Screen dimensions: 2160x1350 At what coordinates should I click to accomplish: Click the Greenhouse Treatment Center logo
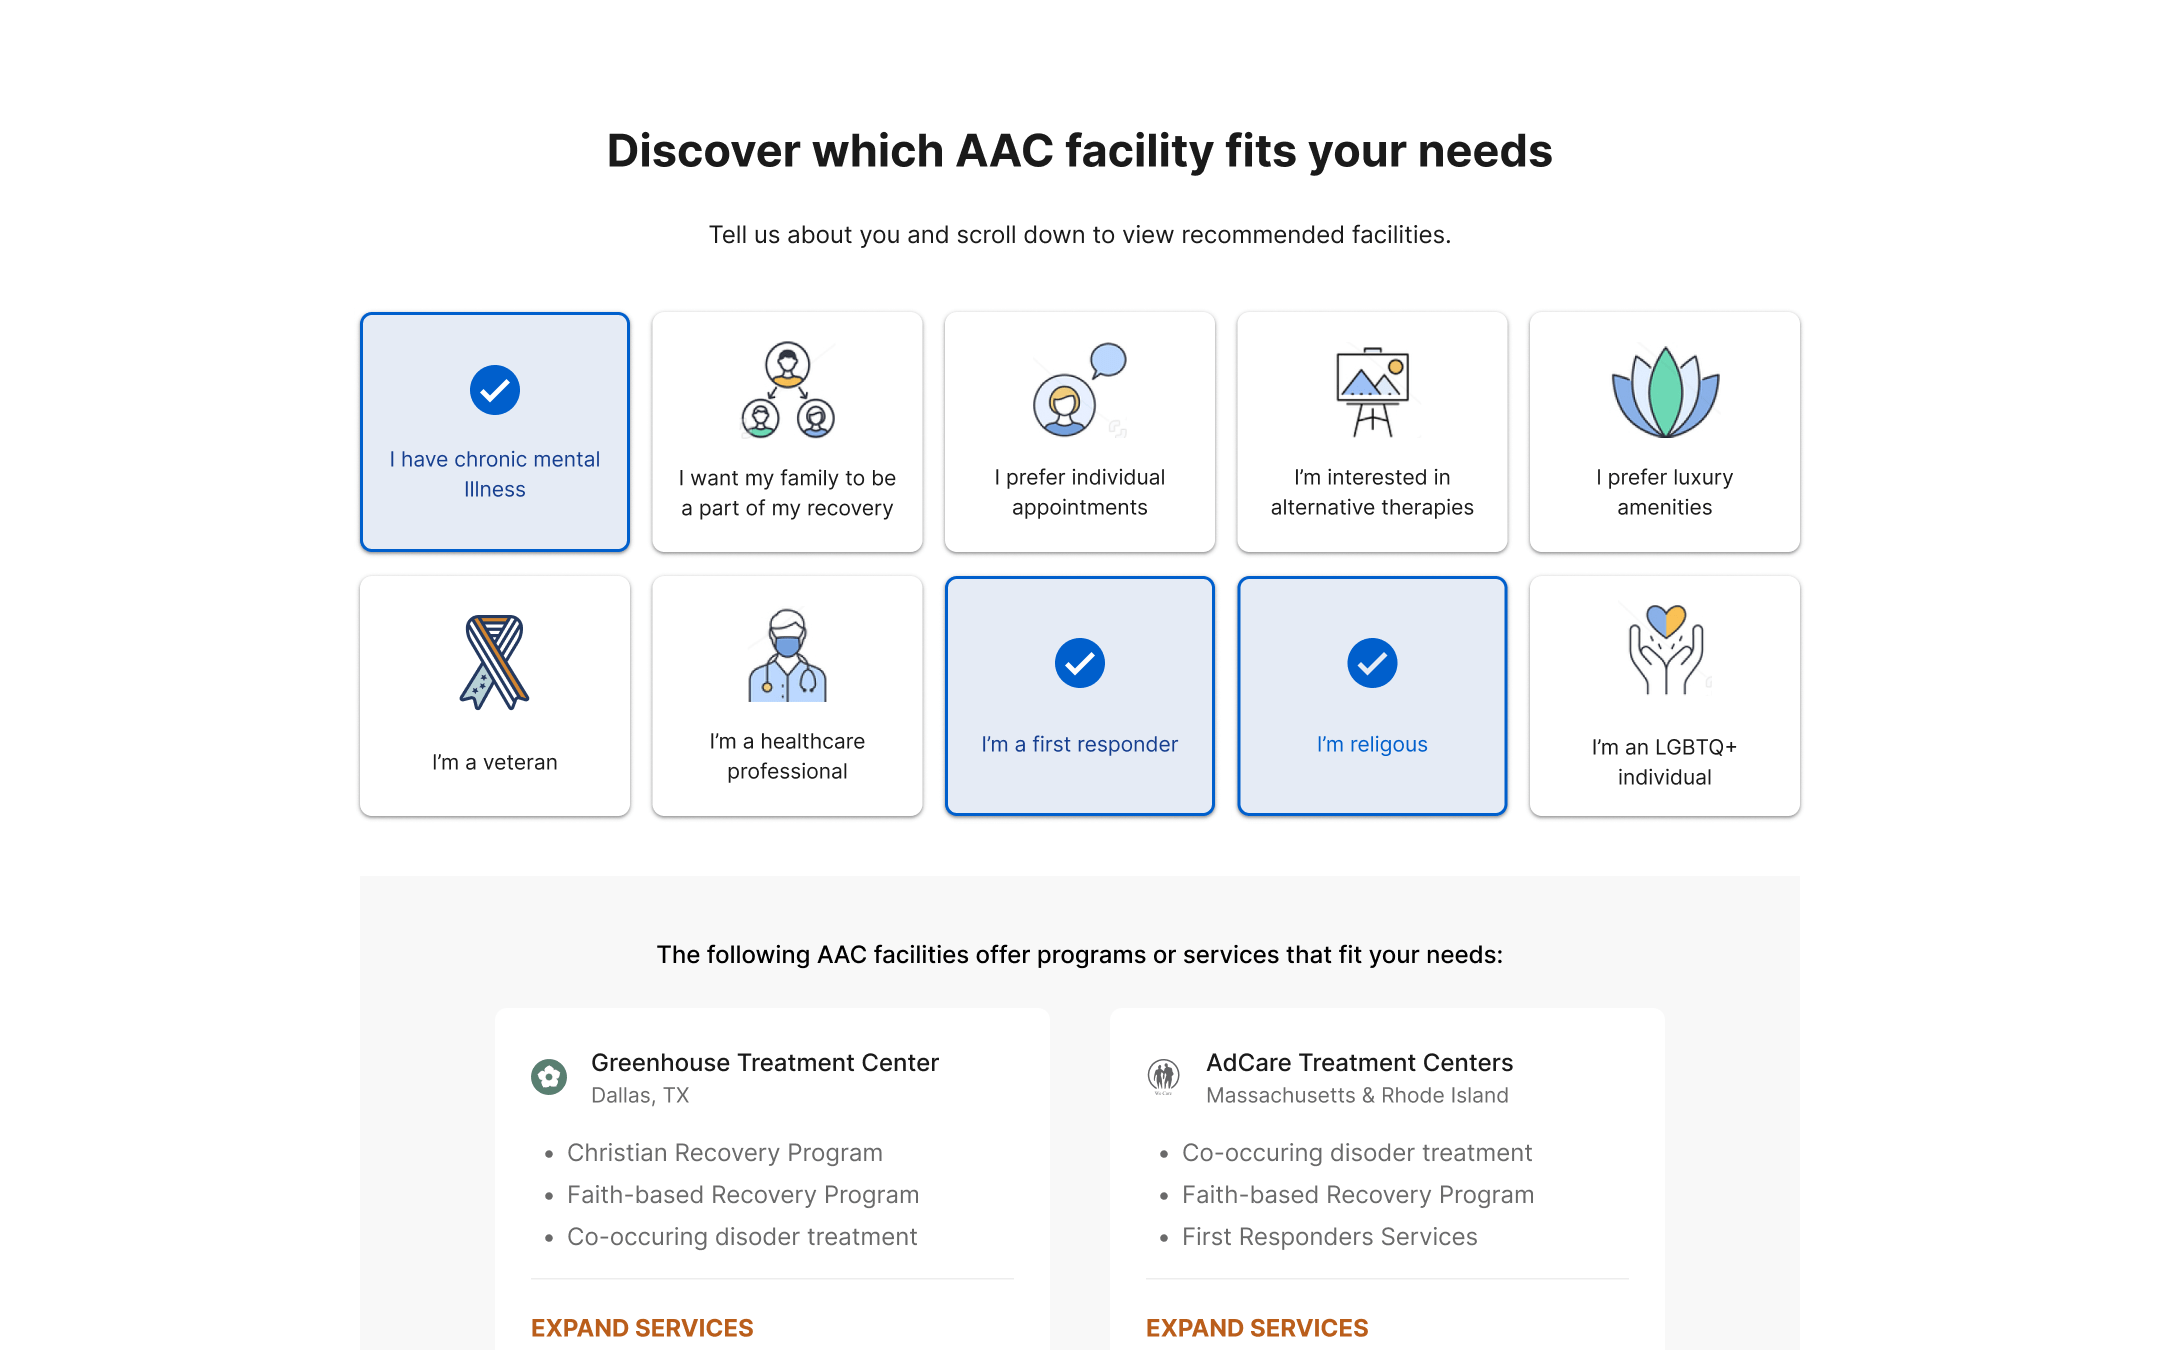tap(549, 1077)
